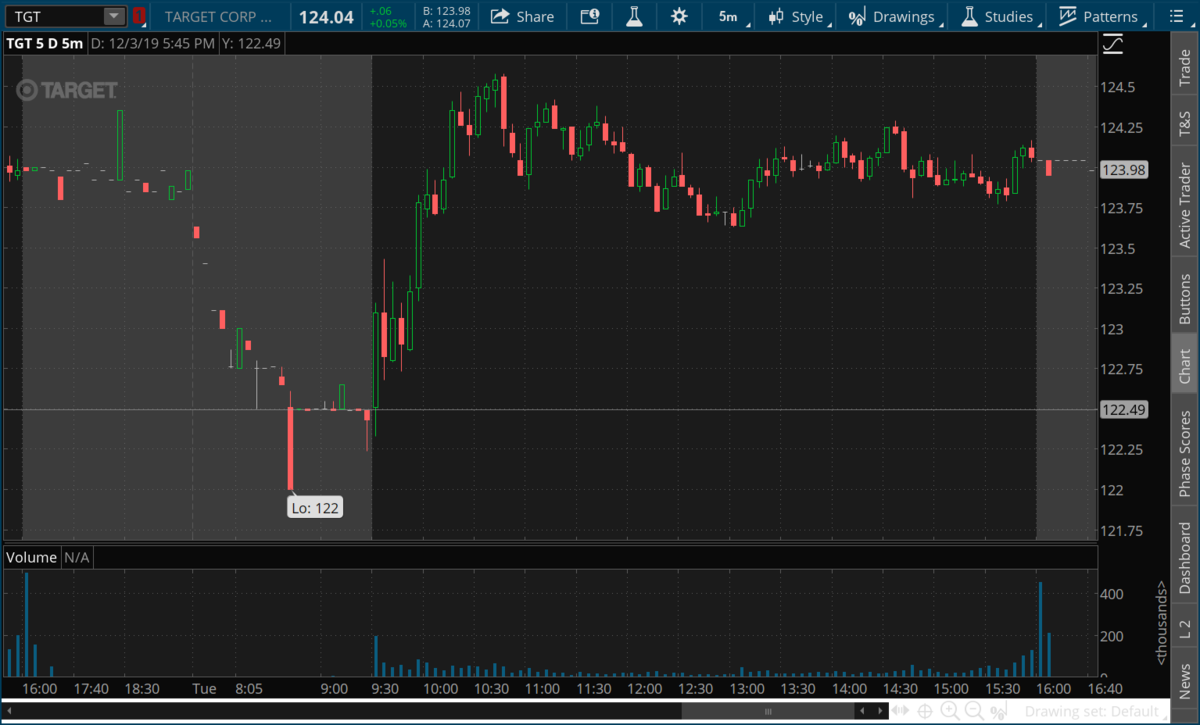This screenshot has width=1200, height=725.
Task: Switch to the Buttons sidebar tab
Action: point(1185,293)
